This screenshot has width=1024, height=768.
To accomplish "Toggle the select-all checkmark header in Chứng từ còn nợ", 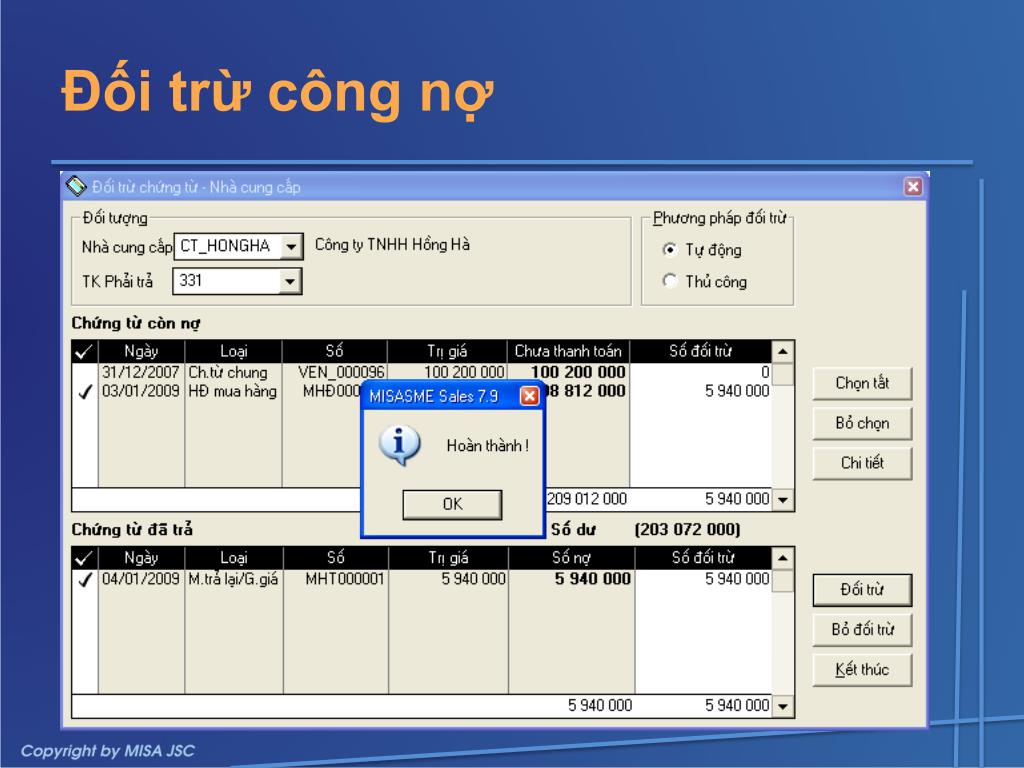I will (x=84, y=351).
